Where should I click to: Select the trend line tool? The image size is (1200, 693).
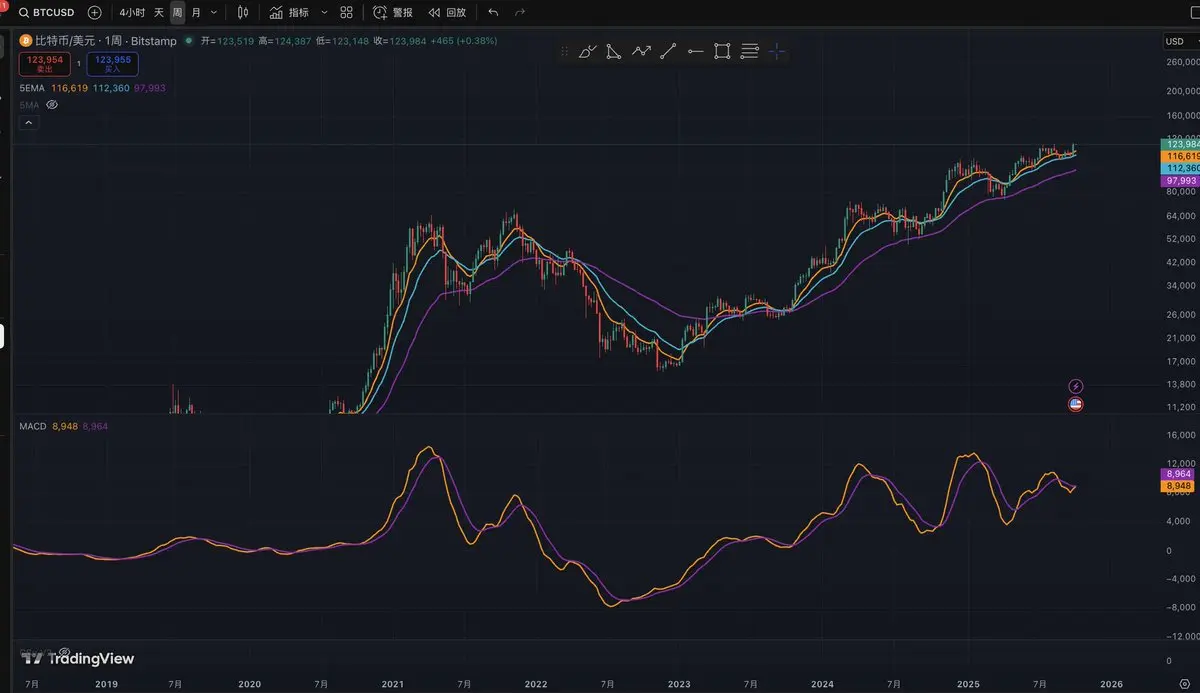coord(668,52)
